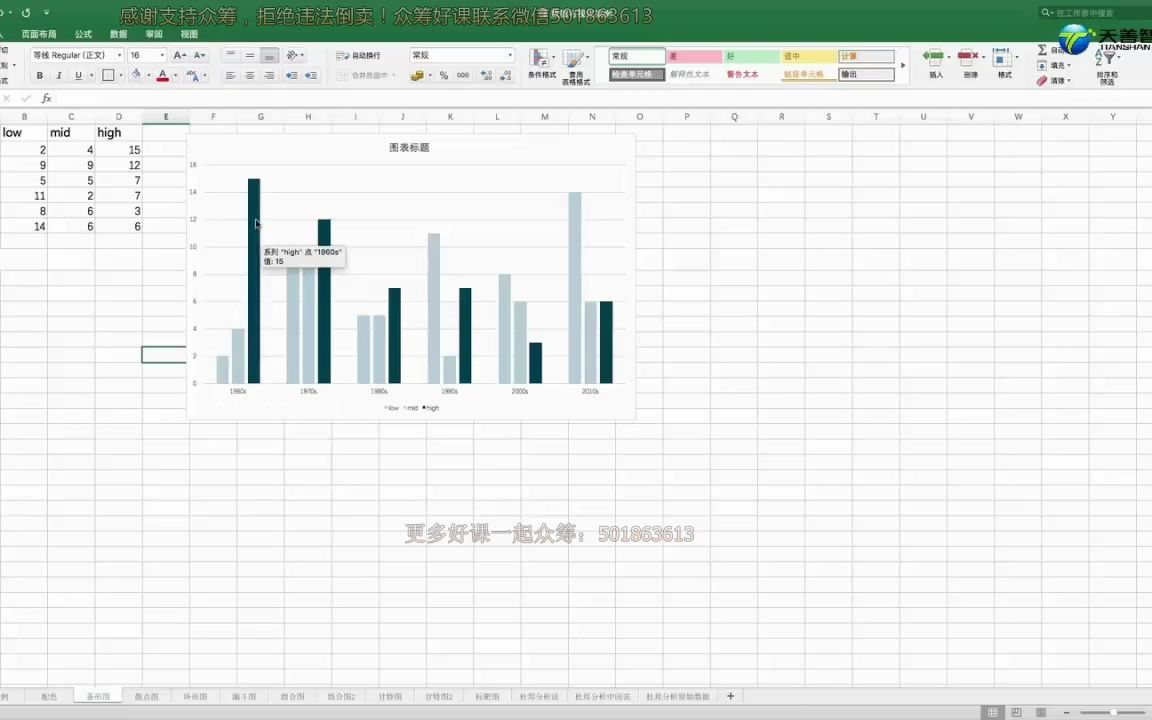Apply the 警告文本 cell style
Viewport: 1152px width, 720px height.
point(743,74)
